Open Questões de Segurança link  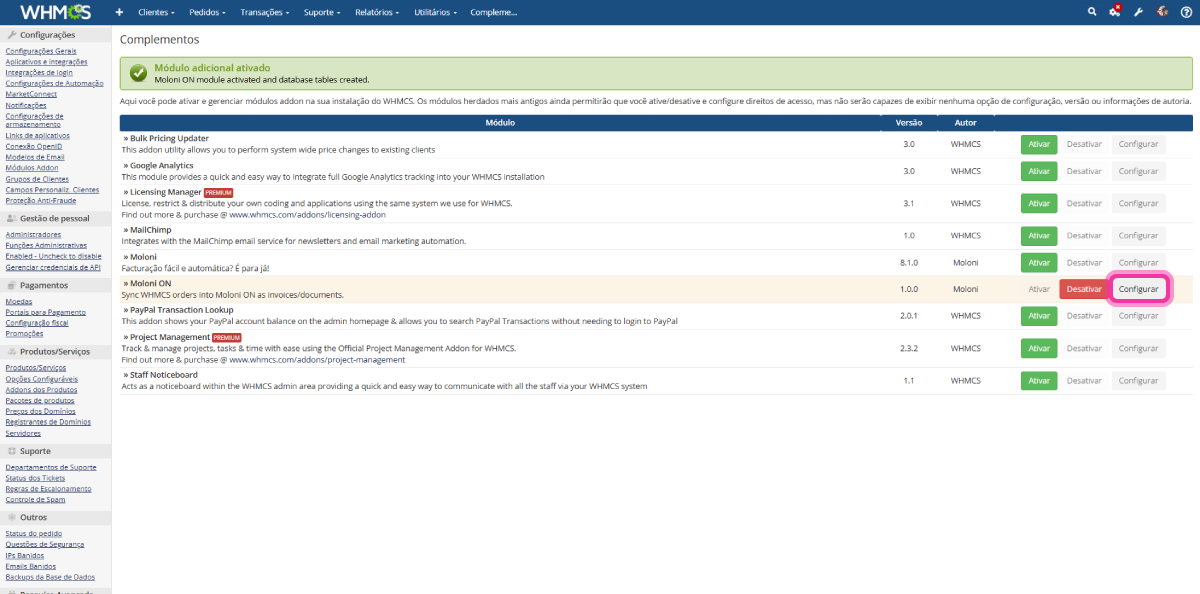(x=45, y=544)
